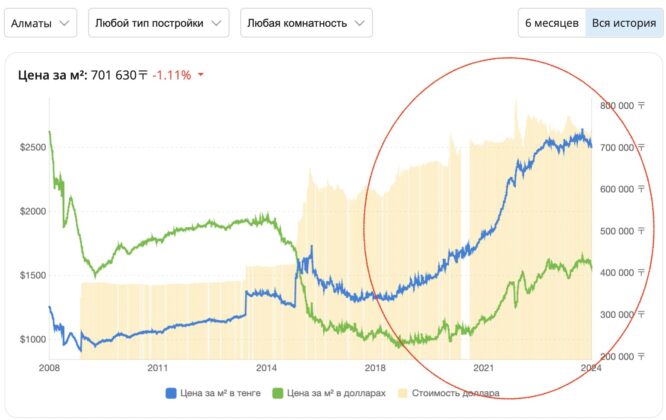
Task: Click the -1.11% price change value
Action: pos(172,75)
